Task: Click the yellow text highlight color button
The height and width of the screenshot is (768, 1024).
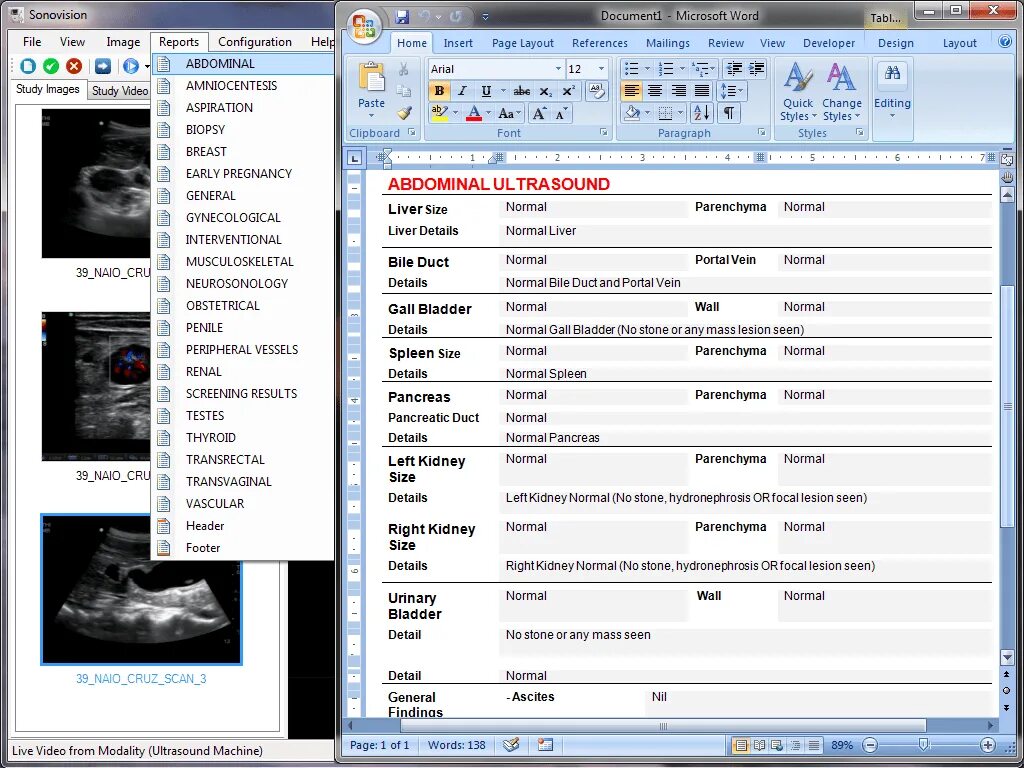Action: coord(439,114)
